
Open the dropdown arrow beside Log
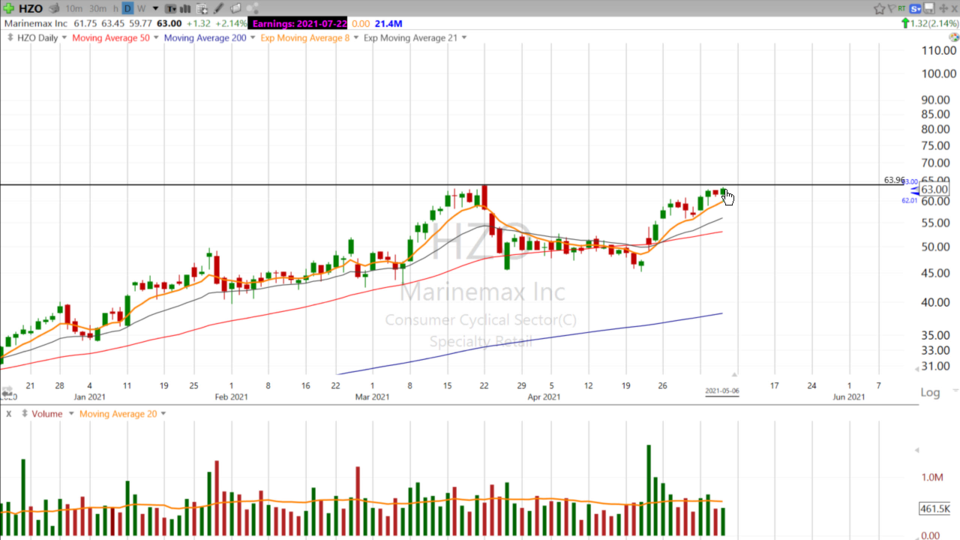tap(954, 391)
